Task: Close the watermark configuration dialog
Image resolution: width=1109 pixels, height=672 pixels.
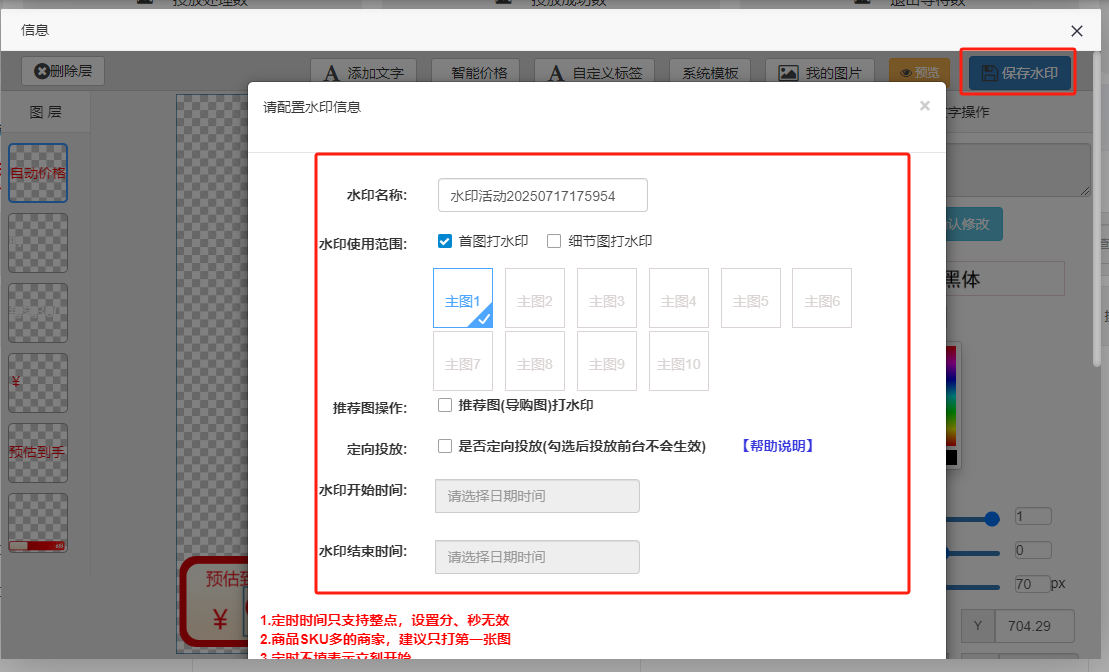Action: tap(924, 106)
